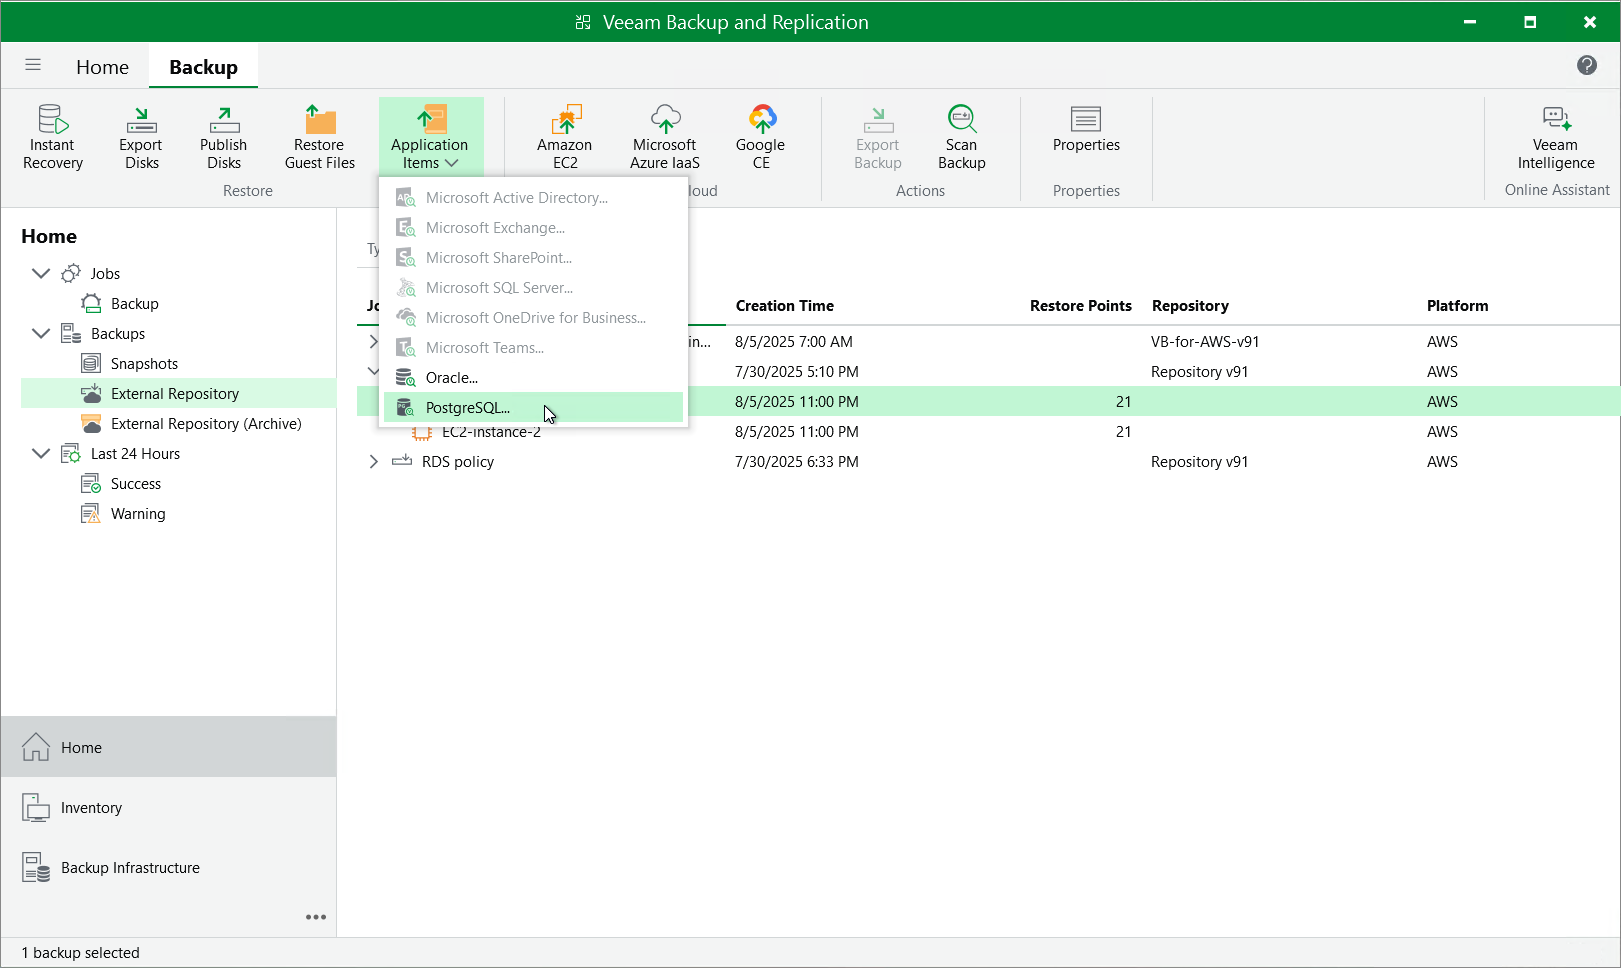Select the Success sessions node
The image size is (1621, 968).
point(136,483)
